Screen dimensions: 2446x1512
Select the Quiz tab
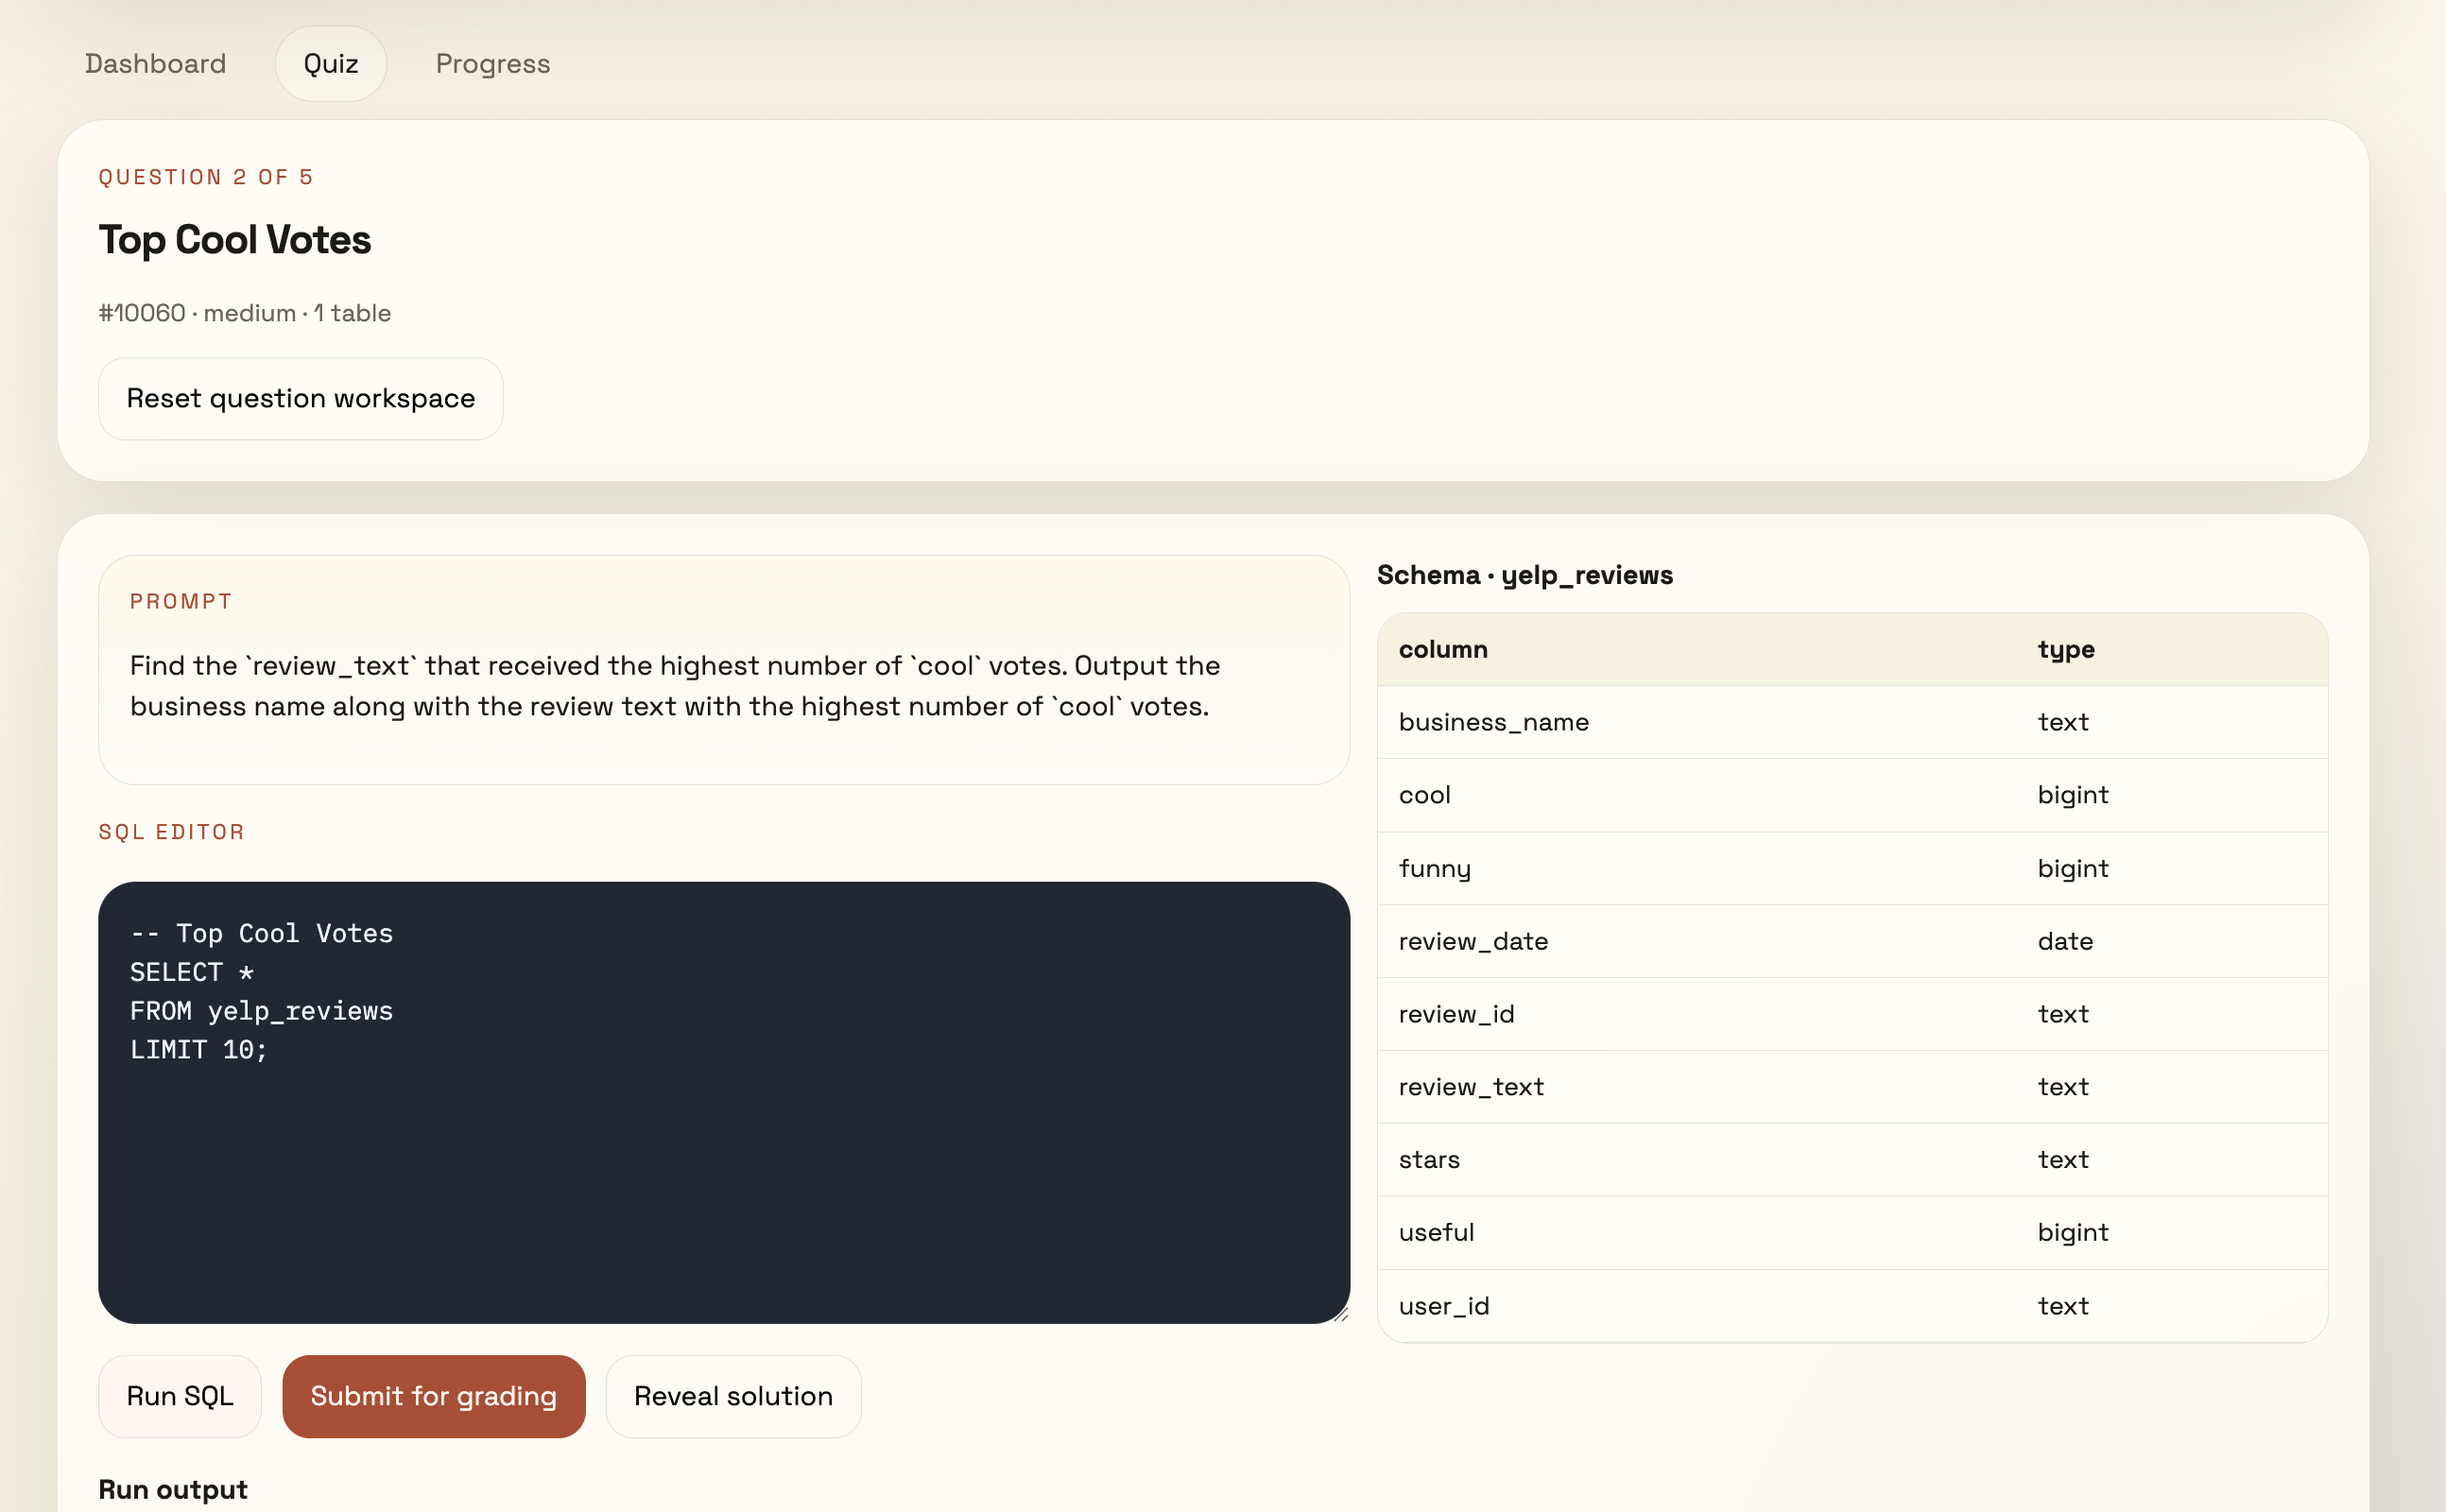point(331,63)
